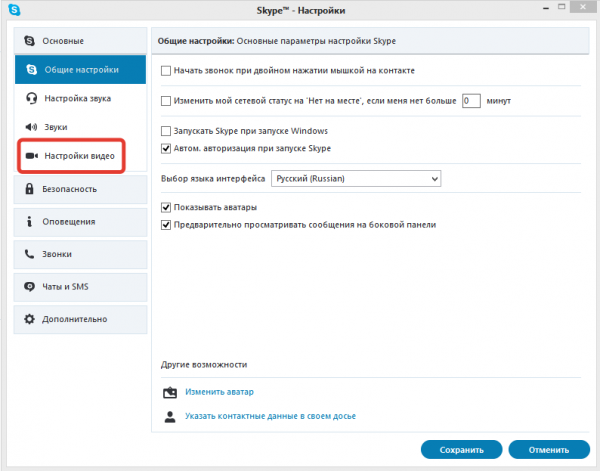Uncheck sidebar message preview checkbox
Image resolution: width=600 pixels, height=471 pixels.
click(x=166, y=225)
